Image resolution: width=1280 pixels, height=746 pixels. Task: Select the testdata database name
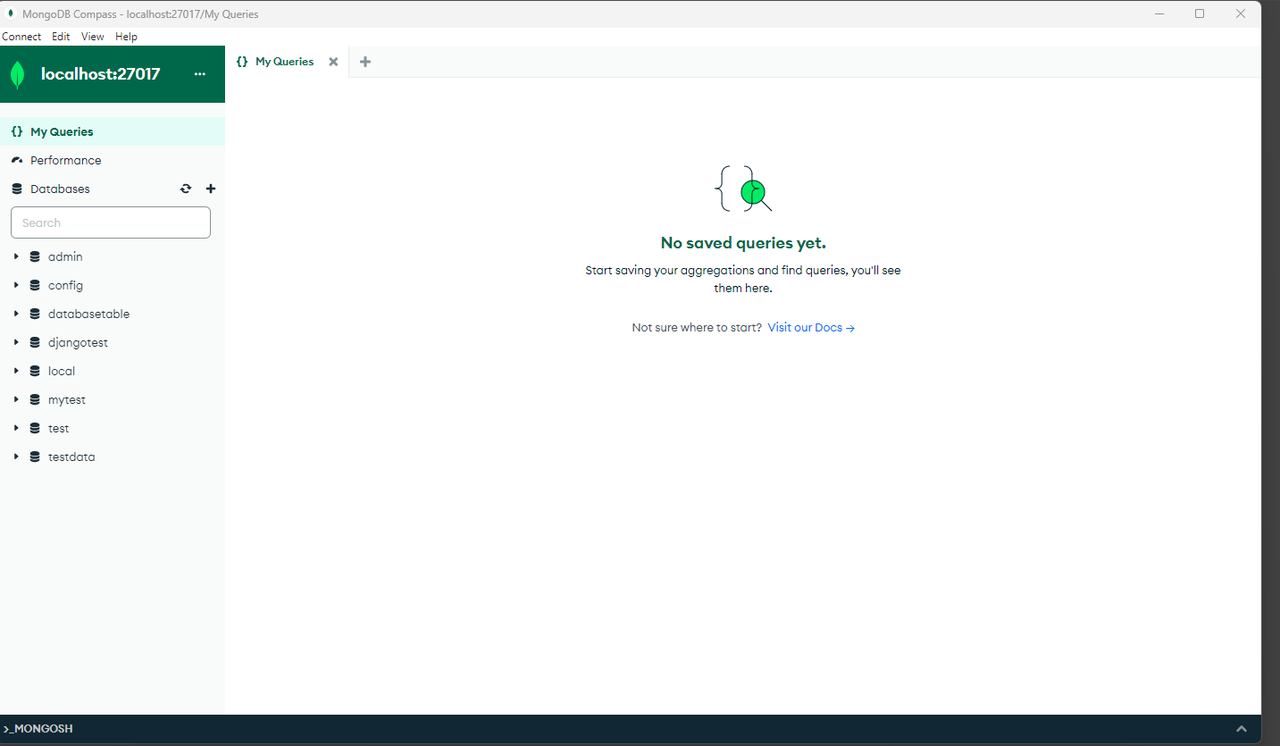71,457
